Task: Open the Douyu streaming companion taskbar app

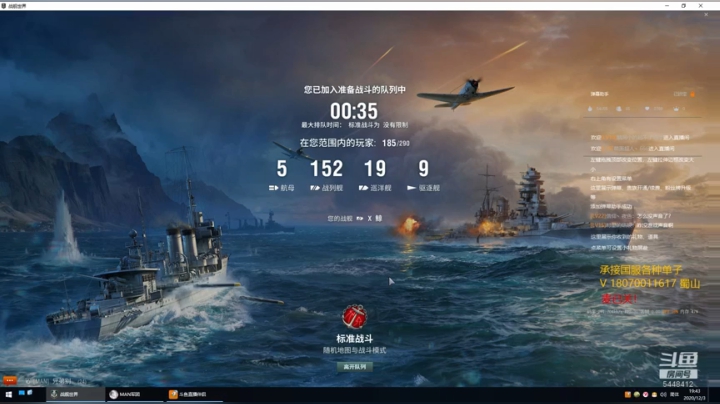Action: [195, 394]
